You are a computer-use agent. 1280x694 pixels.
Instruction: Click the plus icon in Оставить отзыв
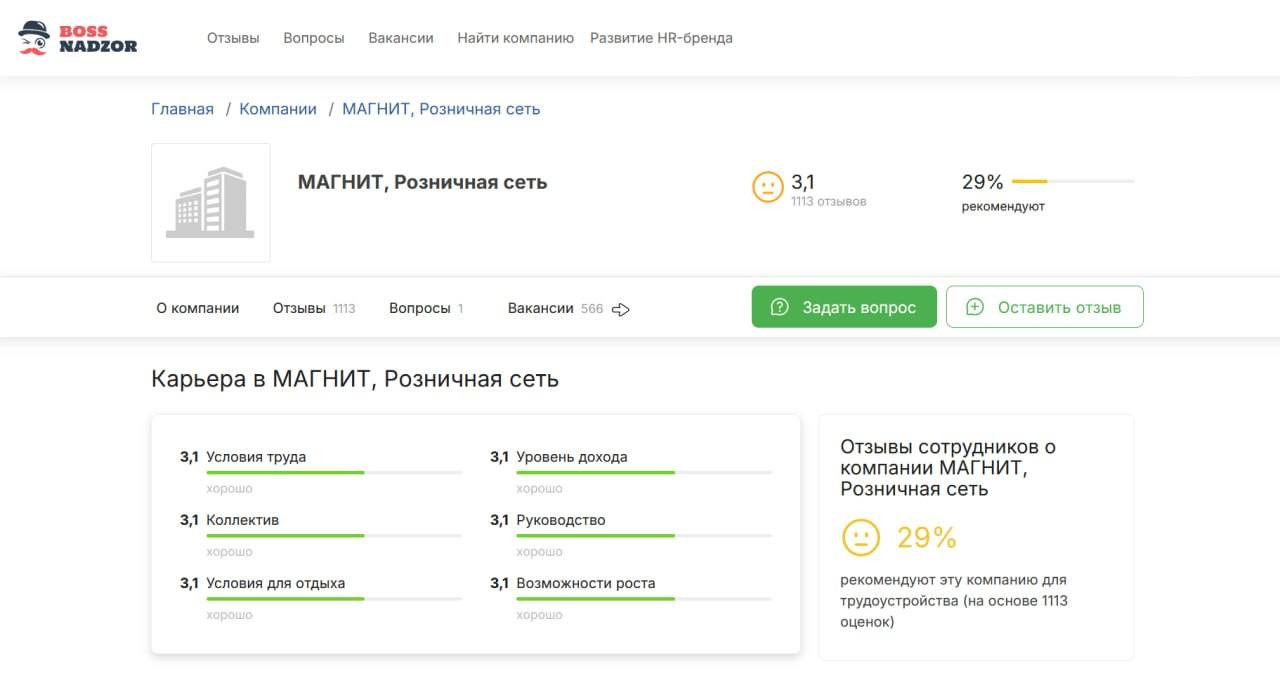click(x=975, y=307)
